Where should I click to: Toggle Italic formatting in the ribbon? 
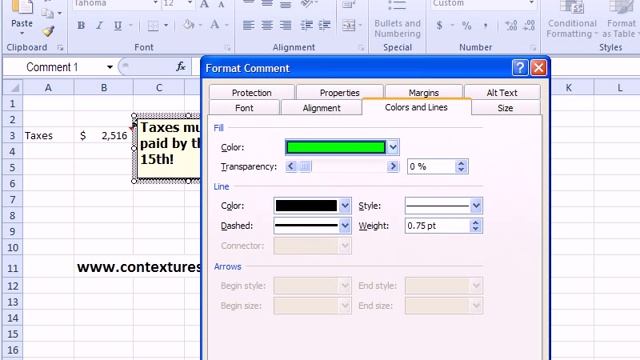[x=99, y=26]
